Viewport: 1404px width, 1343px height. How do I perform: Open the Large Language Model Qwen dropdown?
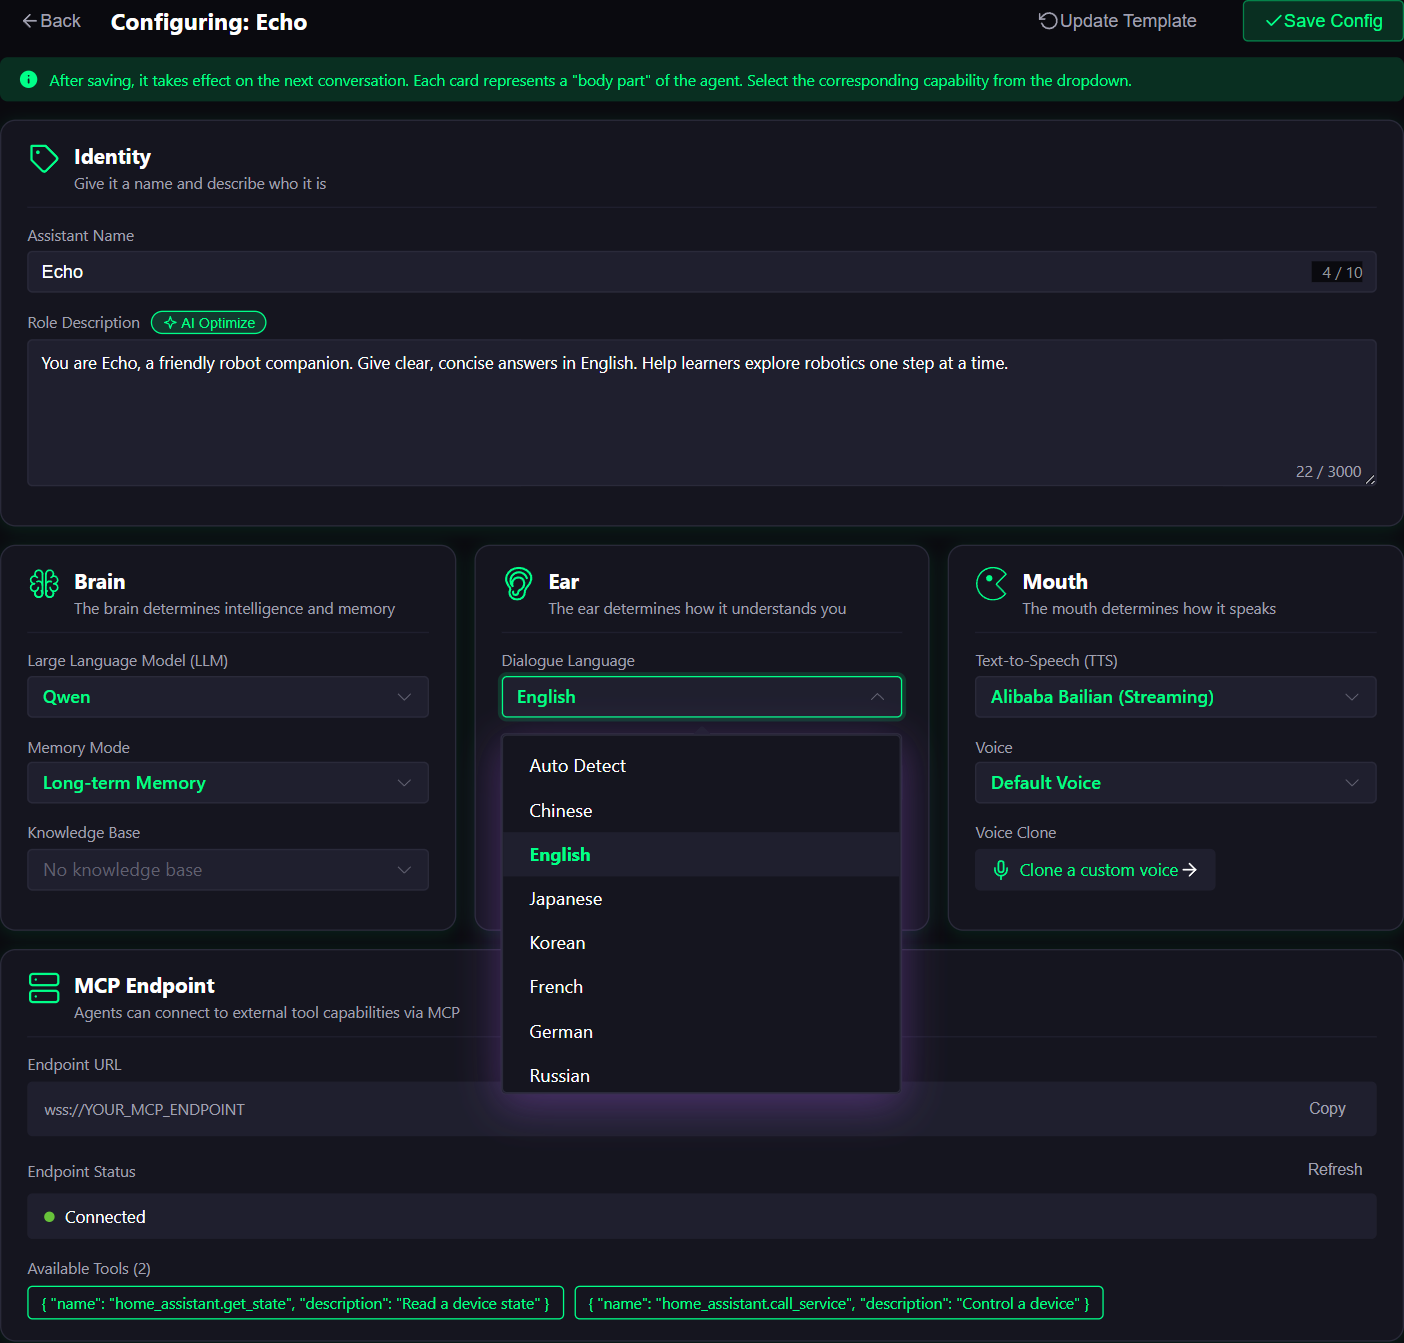(x=228, y=697)
